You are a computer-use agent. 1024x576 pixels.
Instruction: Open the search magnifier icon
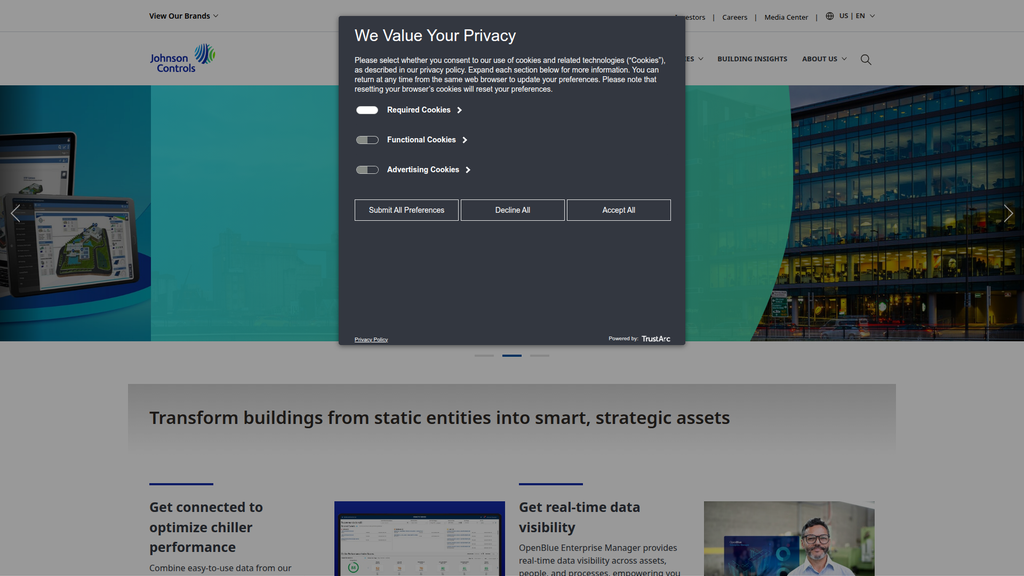pos(866,59)
